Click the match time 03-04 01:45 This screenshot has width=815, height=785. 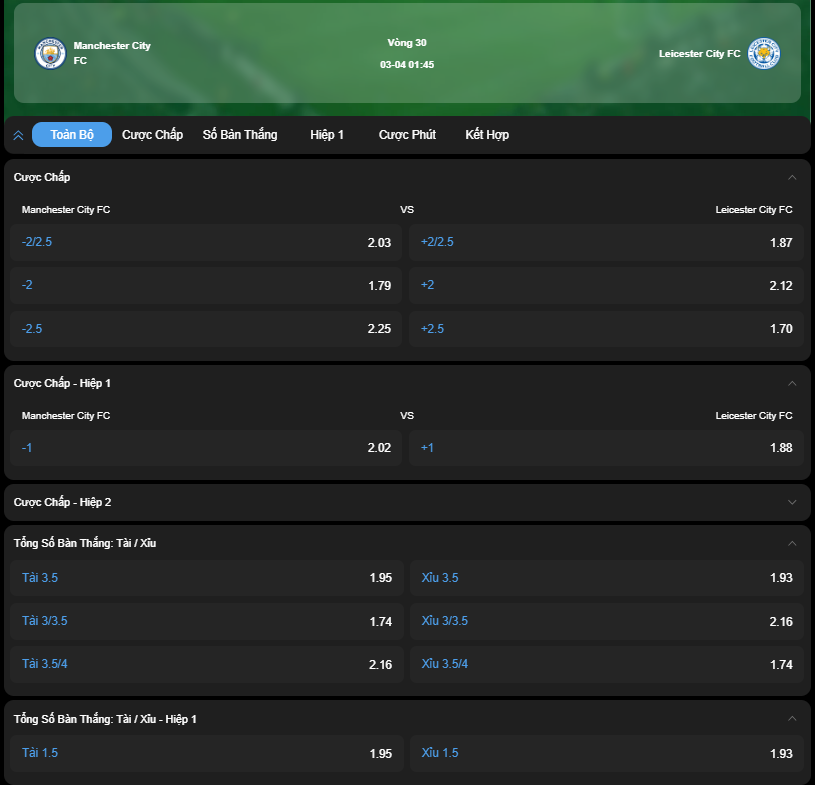pyautogui.click(x=407, y=65)
